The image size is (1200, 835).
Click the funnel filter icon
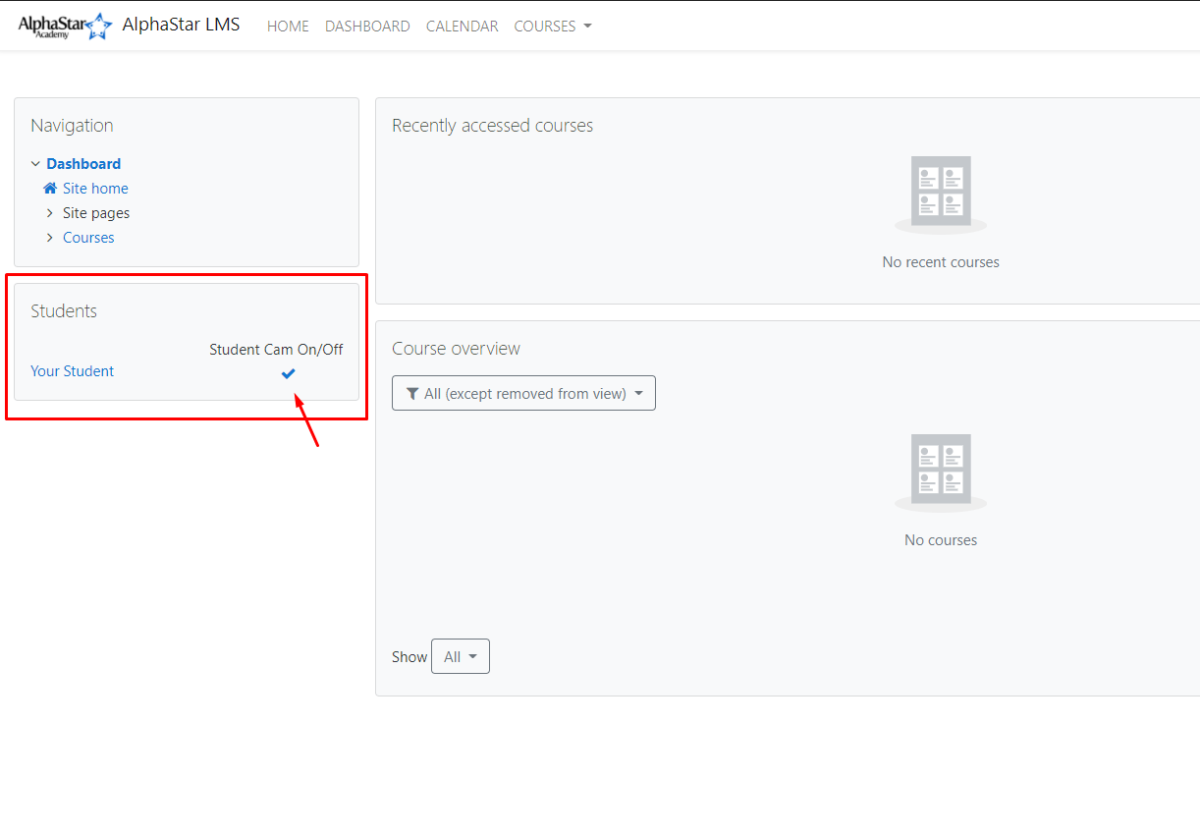412,394
